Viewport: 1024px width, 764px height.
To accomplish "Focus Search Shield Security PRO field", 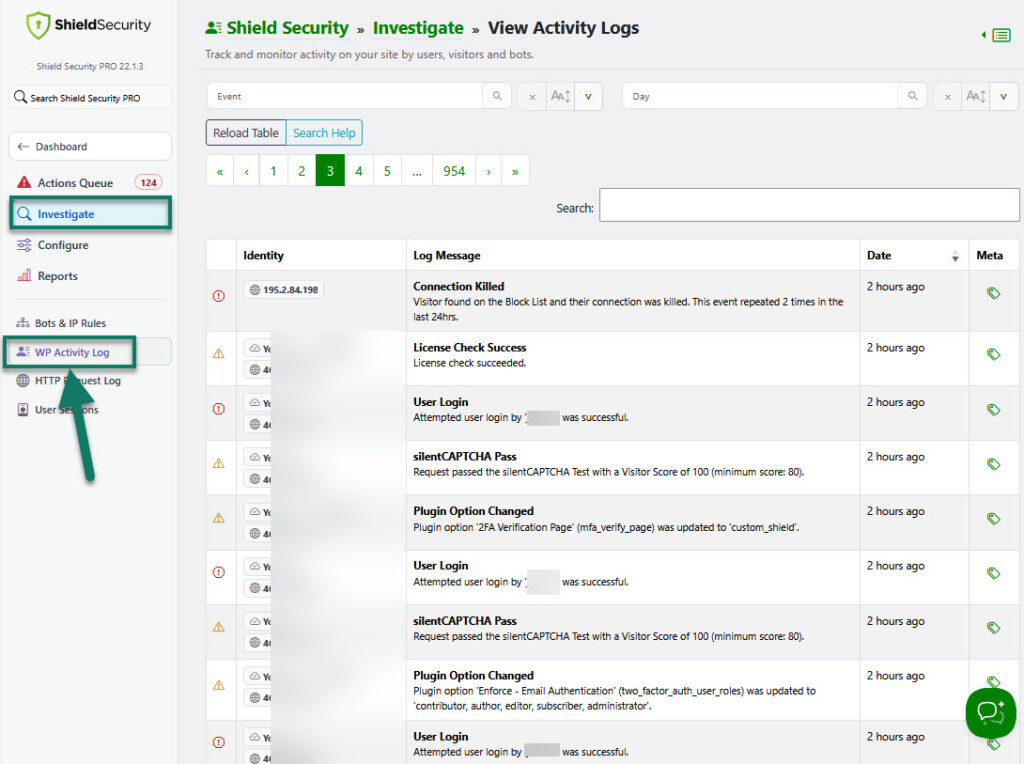I will (x=90, y=97).
